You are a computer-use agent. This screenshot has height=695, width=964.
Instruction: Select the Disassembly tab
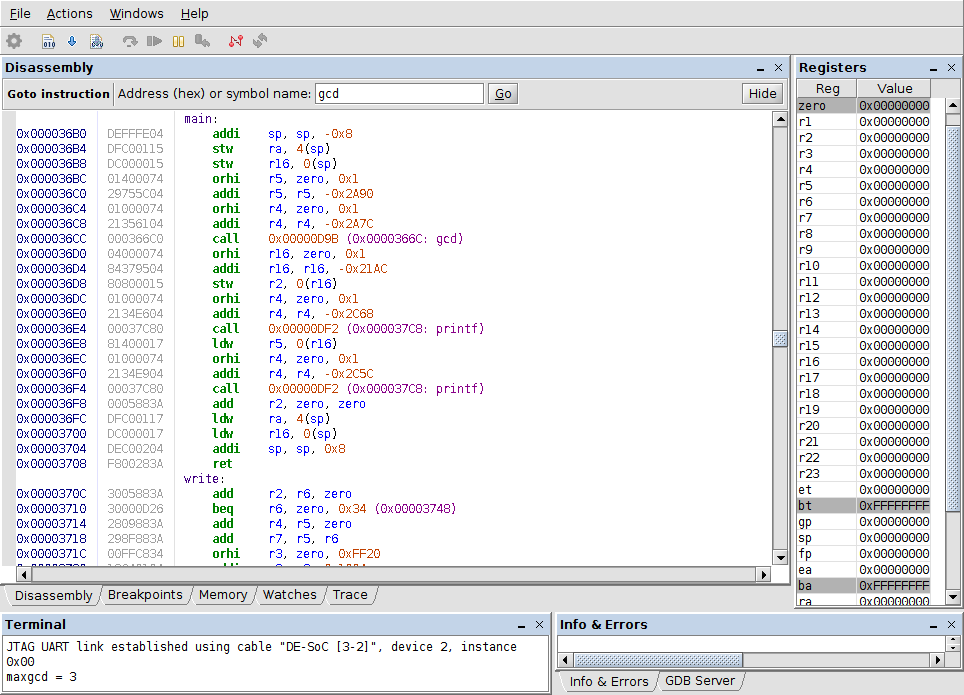point(53,595)
